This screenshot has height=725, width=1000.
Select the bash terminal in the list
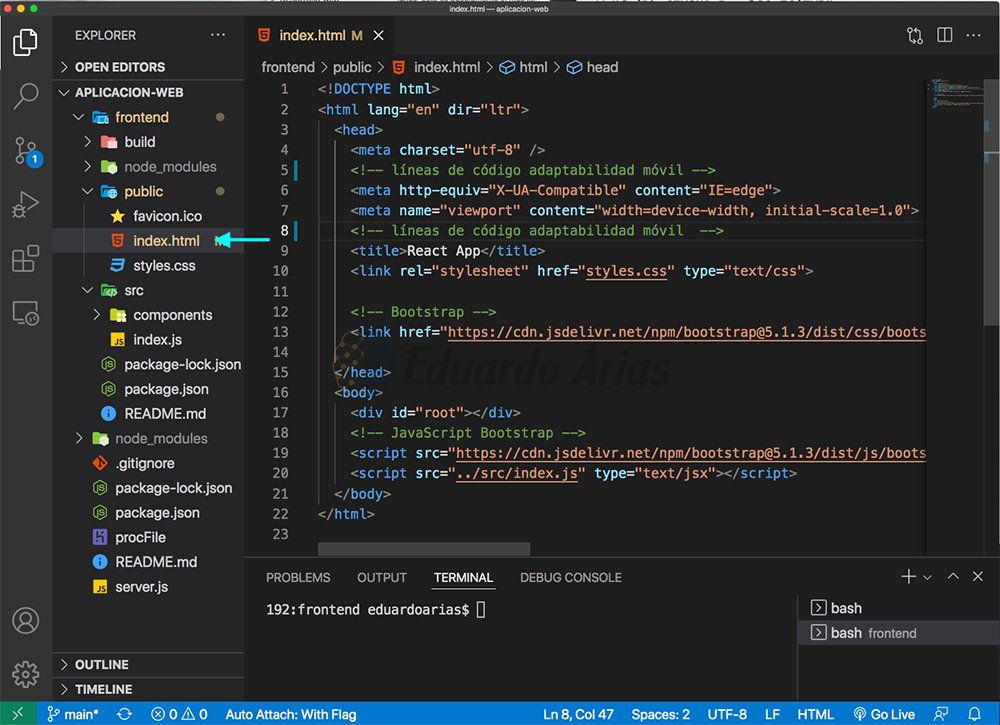click(x=899, y=608)
